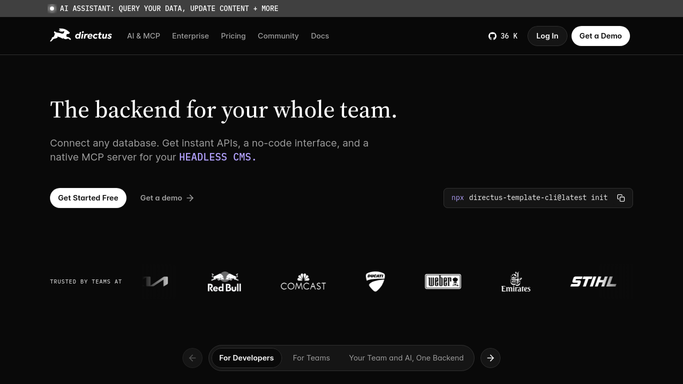Image resolution: width=683 pixels, height=384 pixels.
Task: Open the Enterprise menu
Action: [190, 36]
